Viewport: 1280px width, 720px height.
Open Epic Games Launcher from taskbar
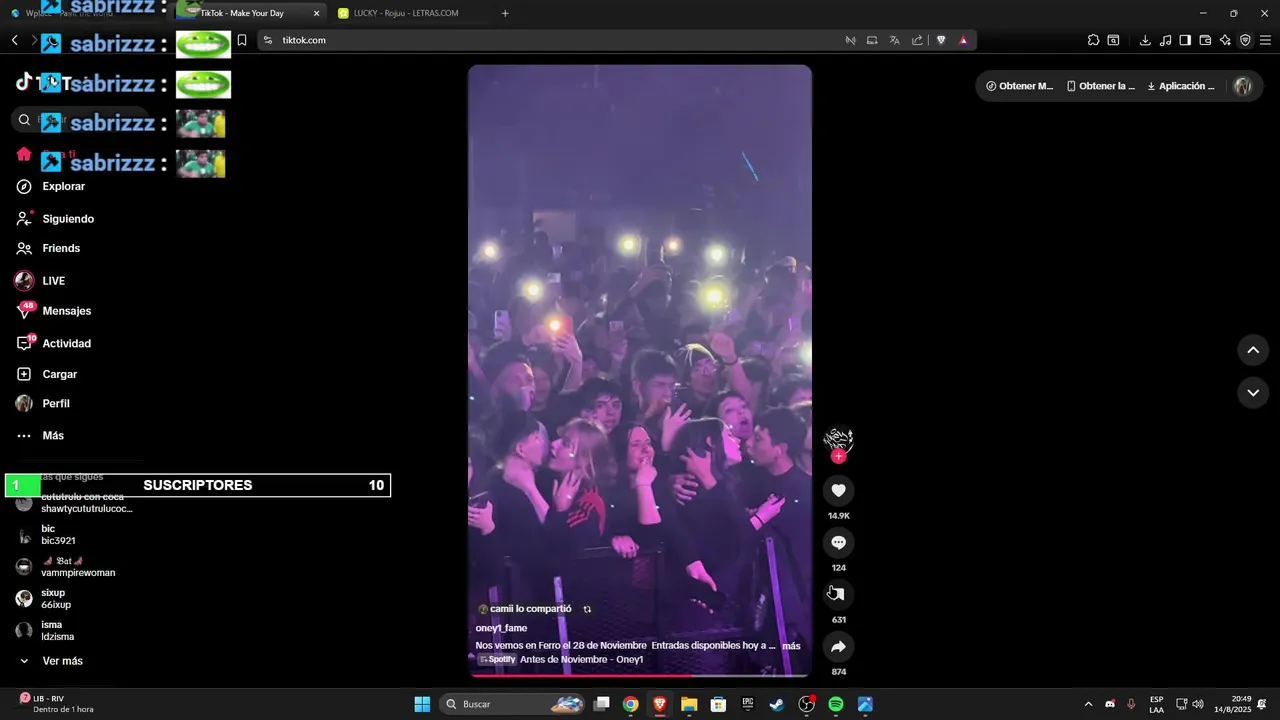[748, 704]
